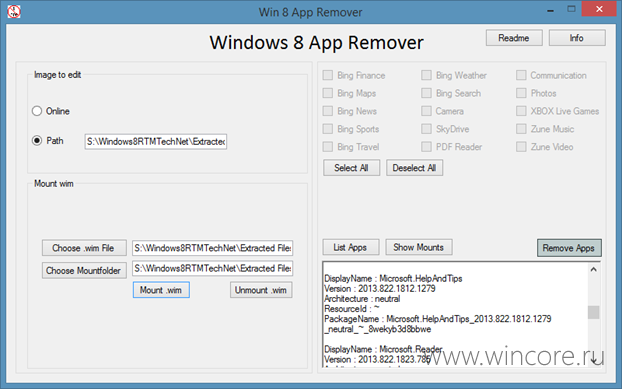Click the Choose .wim File button
Viewport: 622px width, 389px height.
click(84, 248)
